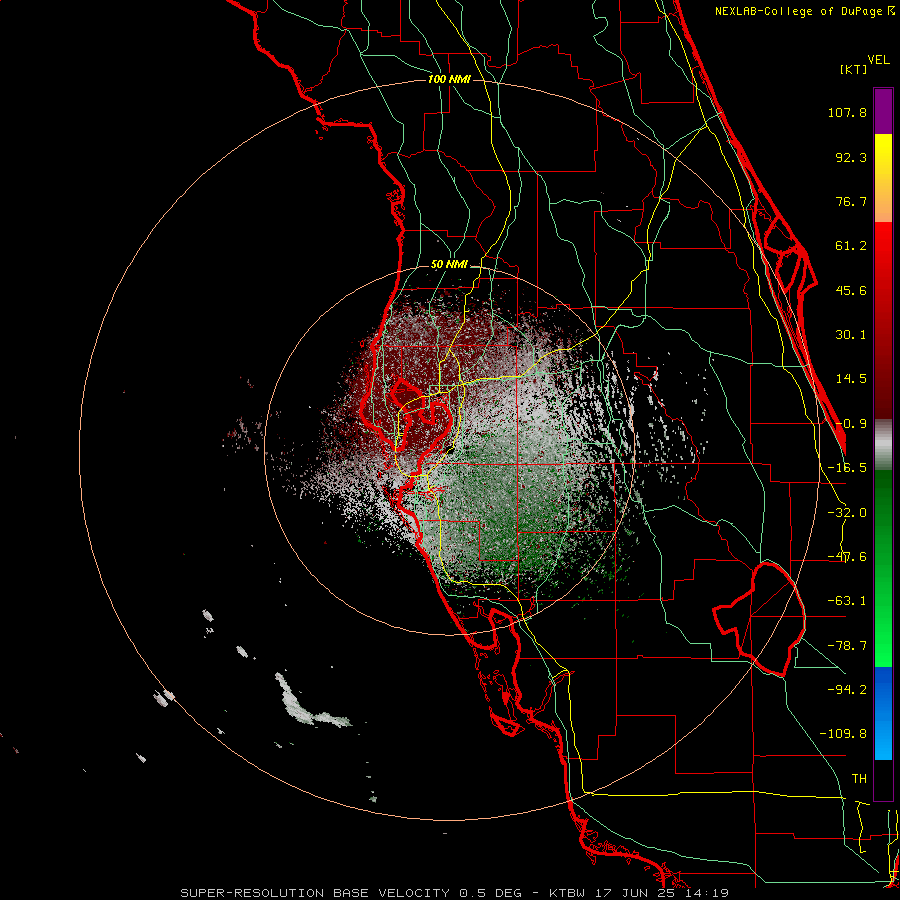
Task: Click the blue segment of the color bar
Action: pos(883,713)
